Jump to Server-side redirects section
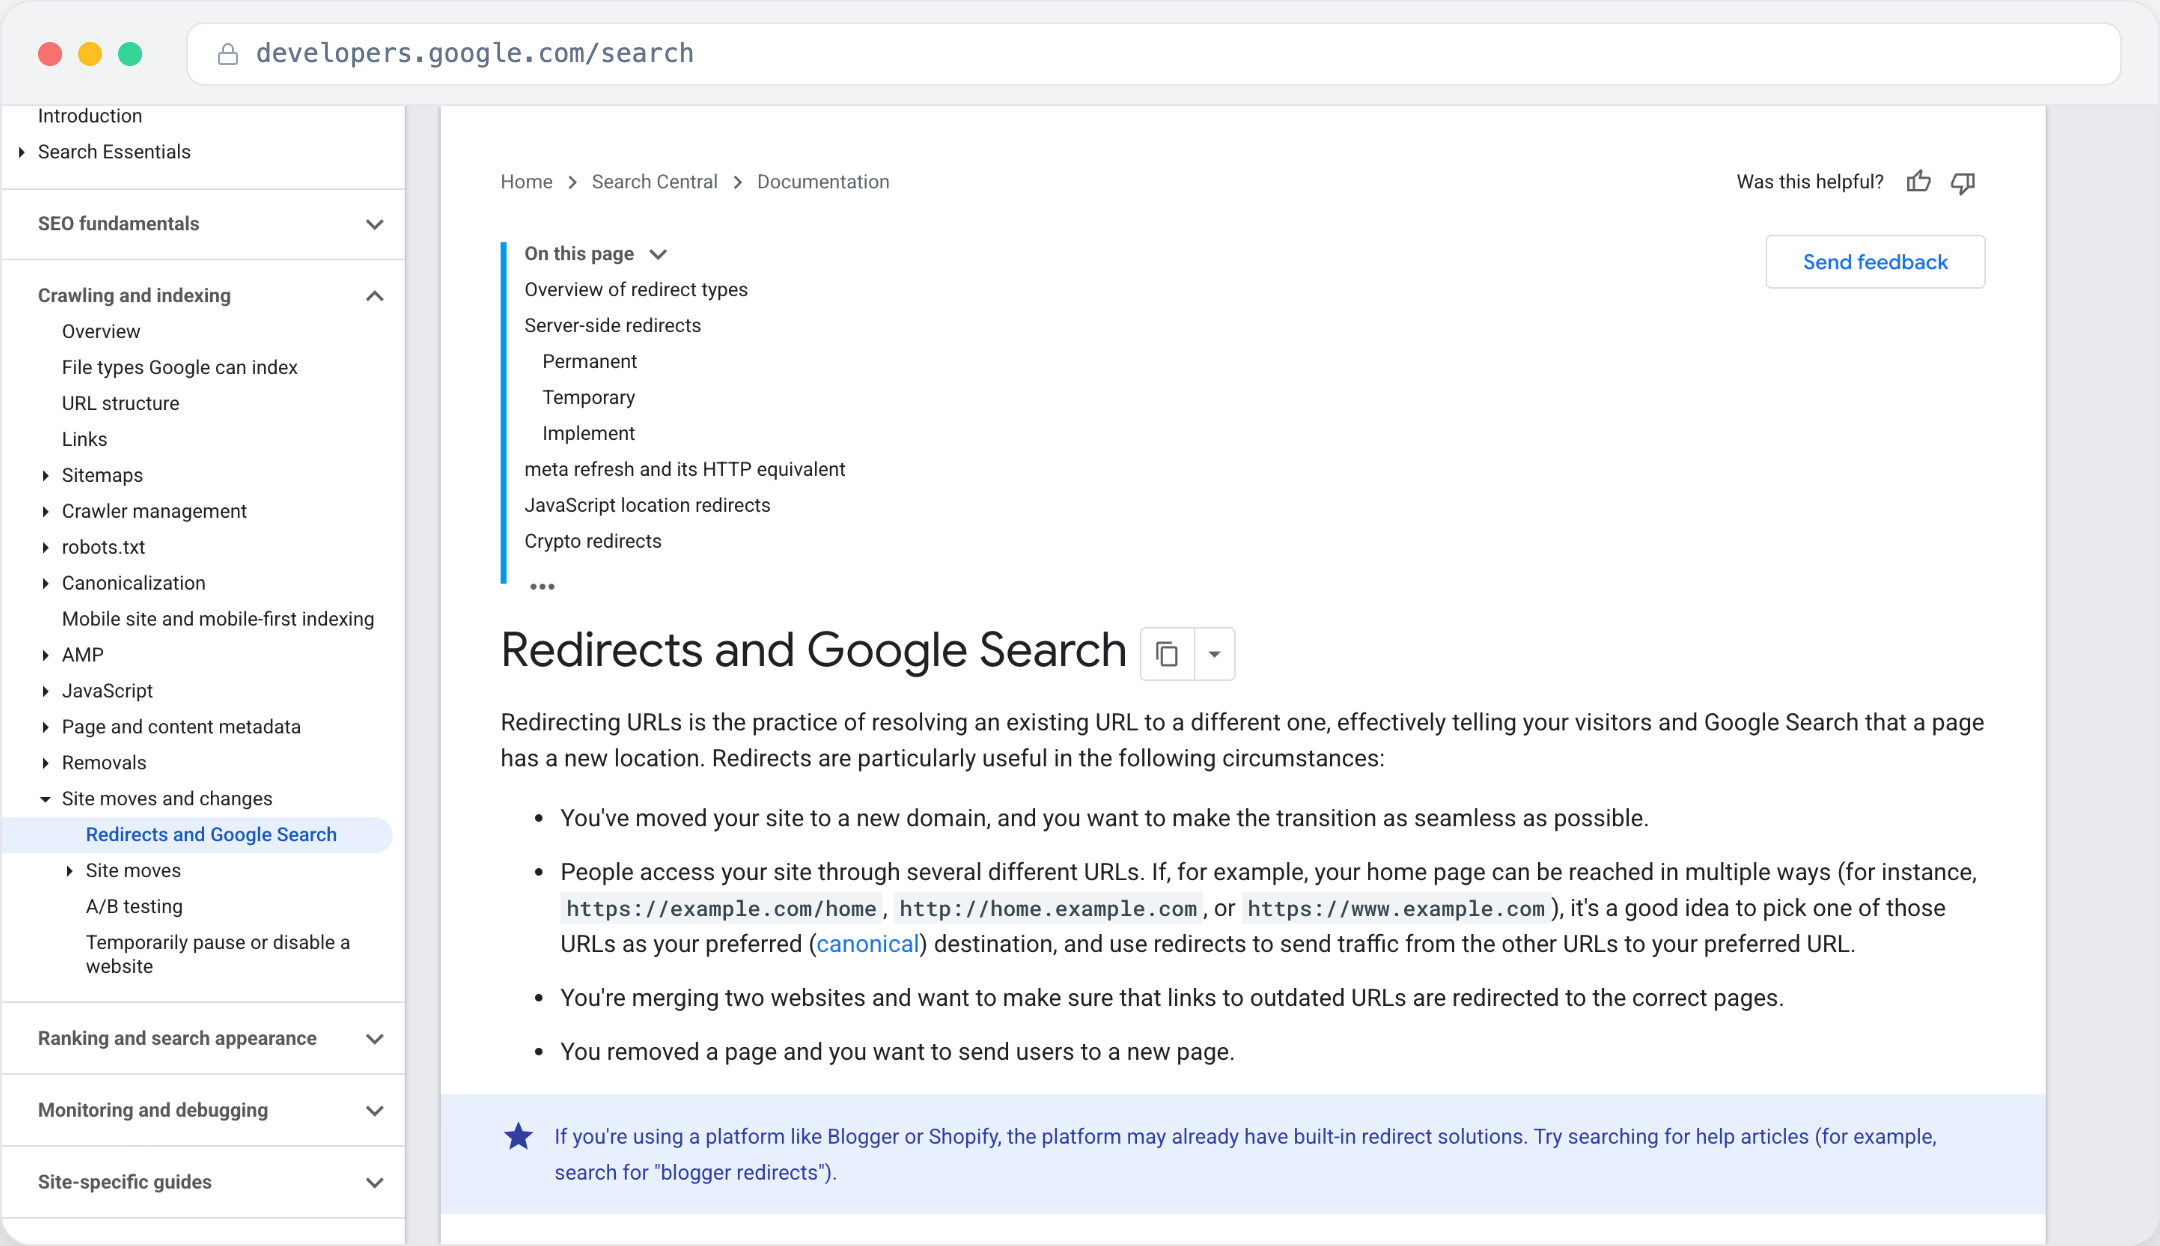The width and height of the screenshot is (2160, 1246). coord(613,326)
